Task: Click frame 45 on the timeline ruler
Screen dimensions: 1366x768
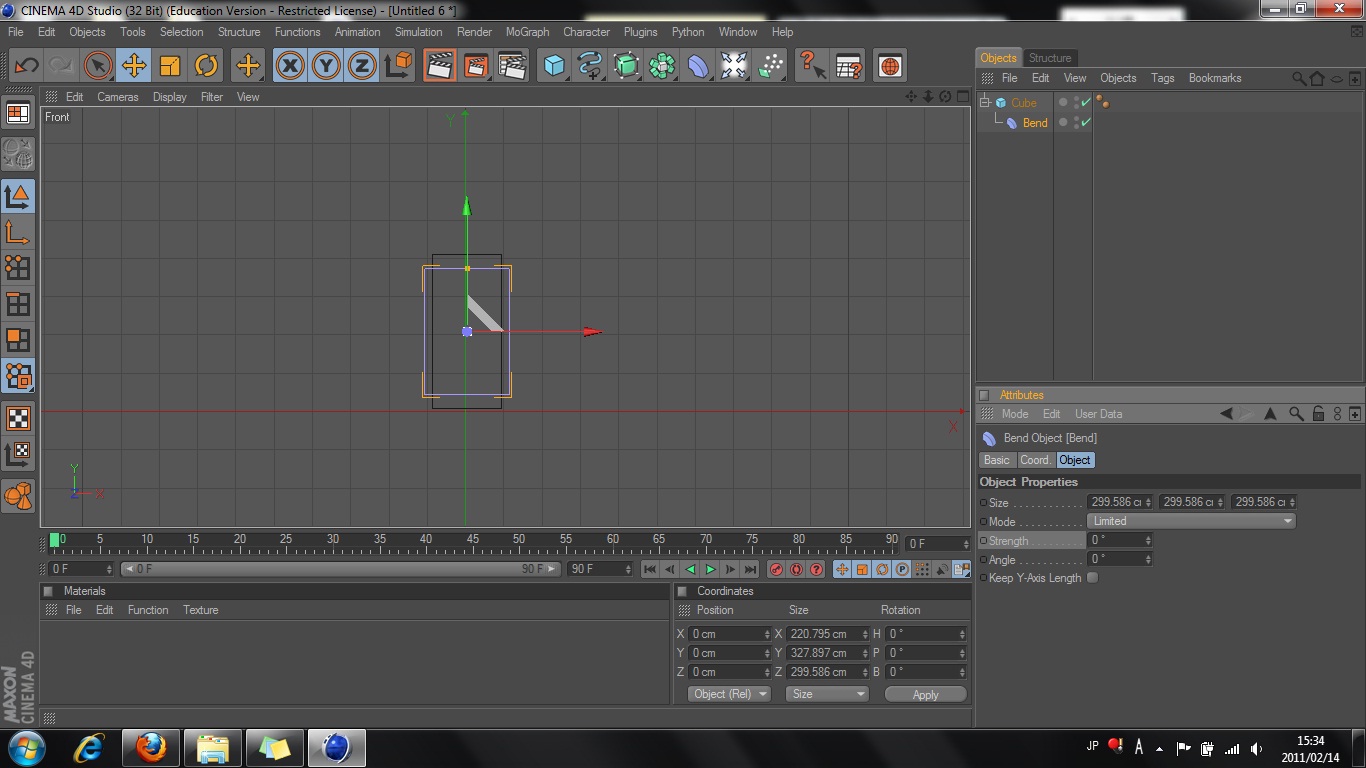Action: [472, 541]
